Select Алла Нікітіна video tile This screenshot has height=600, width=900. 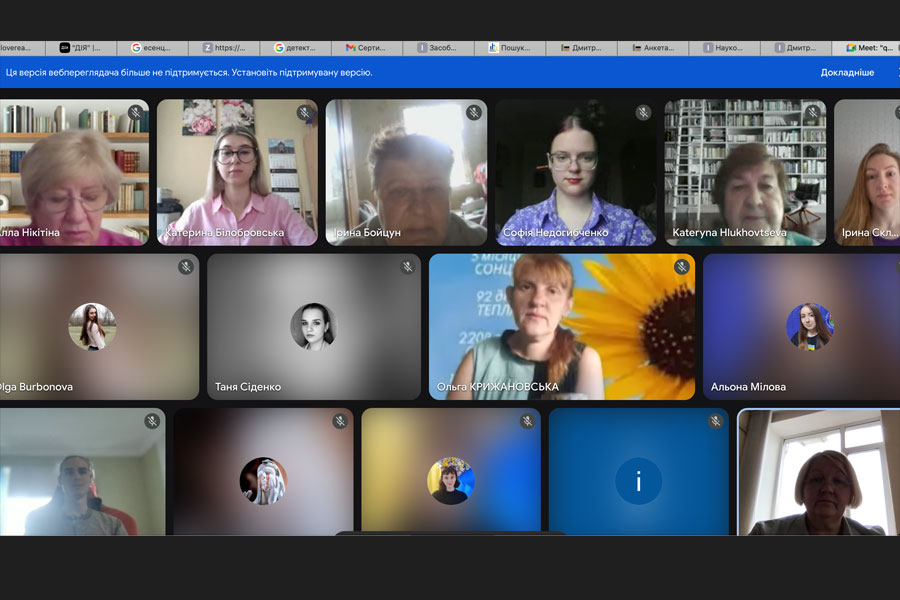(74, 173)
